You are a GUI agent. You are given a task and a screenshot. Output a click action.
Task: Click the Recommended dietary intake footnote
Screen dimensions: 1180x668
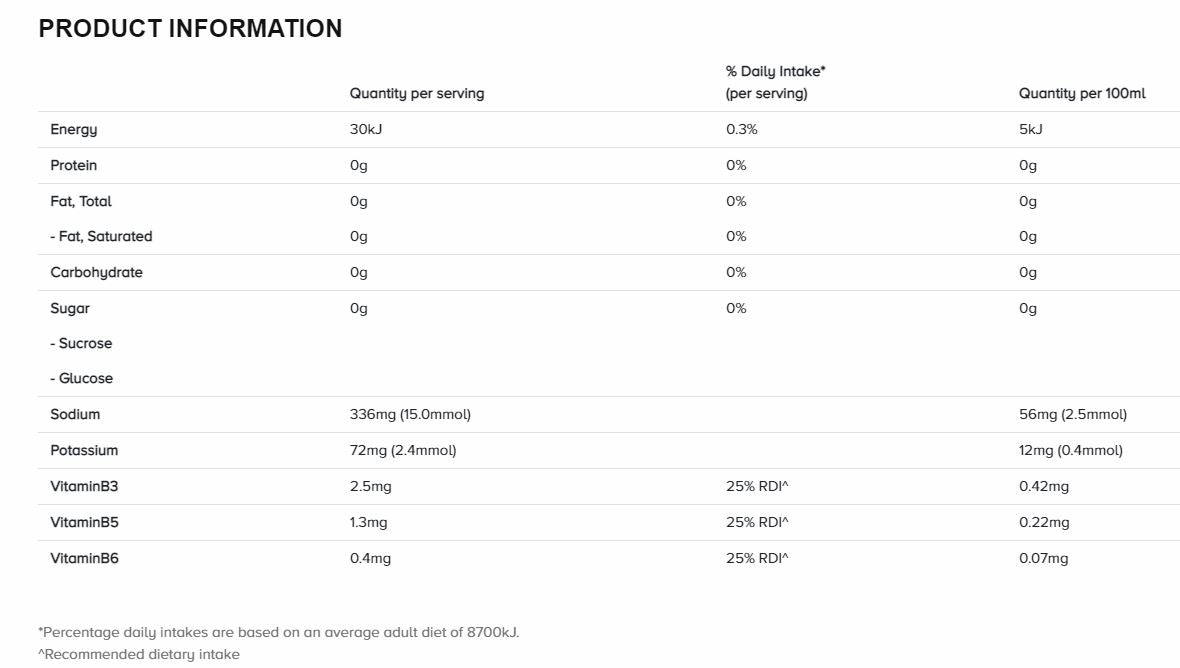pos(139,655)
